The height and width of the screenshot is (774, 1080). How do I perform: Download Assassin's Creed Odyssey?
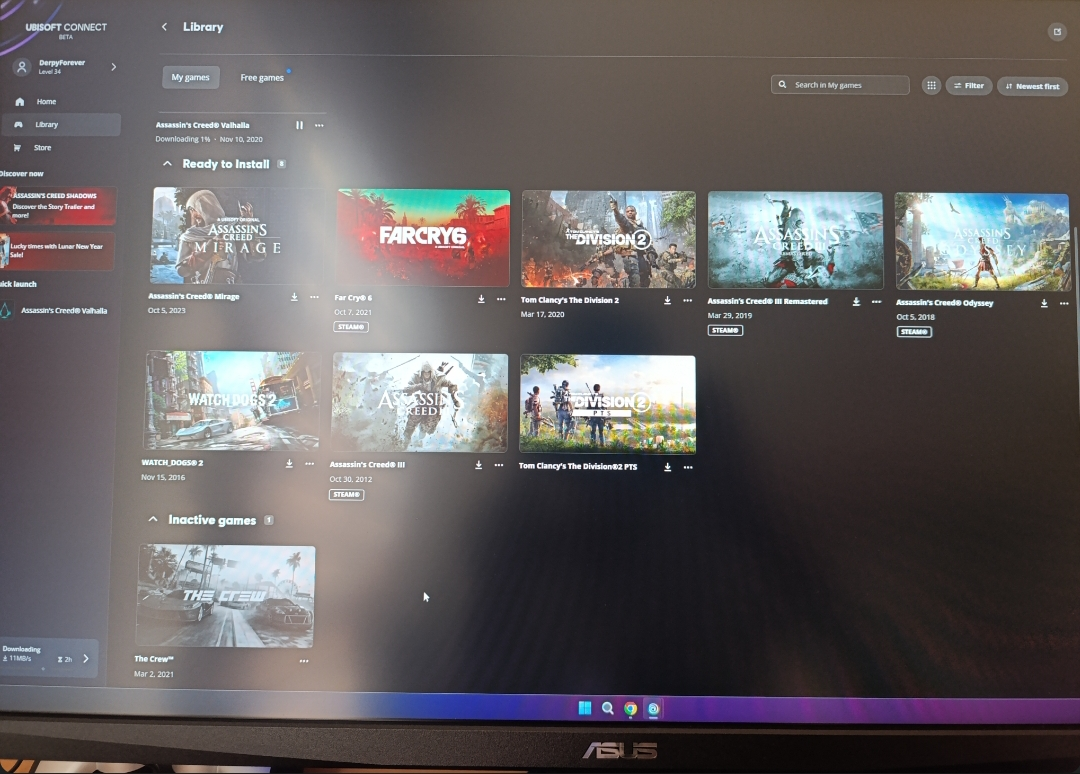(1044, 303)
